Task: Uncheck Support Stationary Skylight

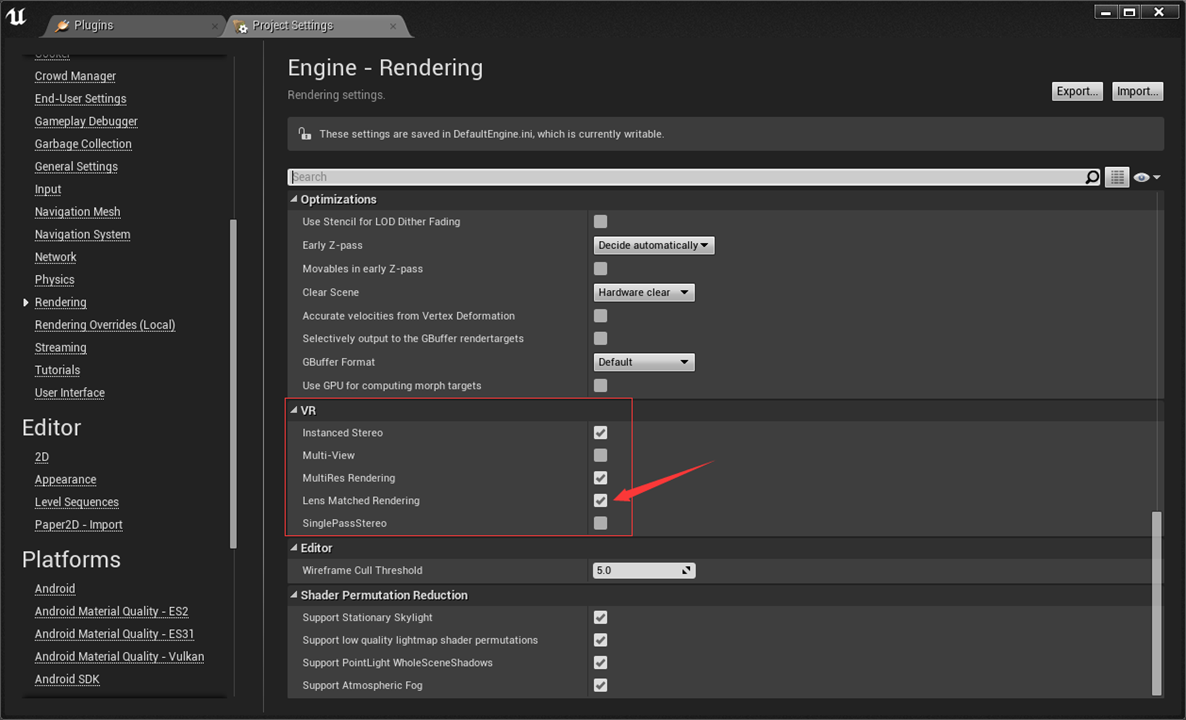Action: tap(600, 617)
